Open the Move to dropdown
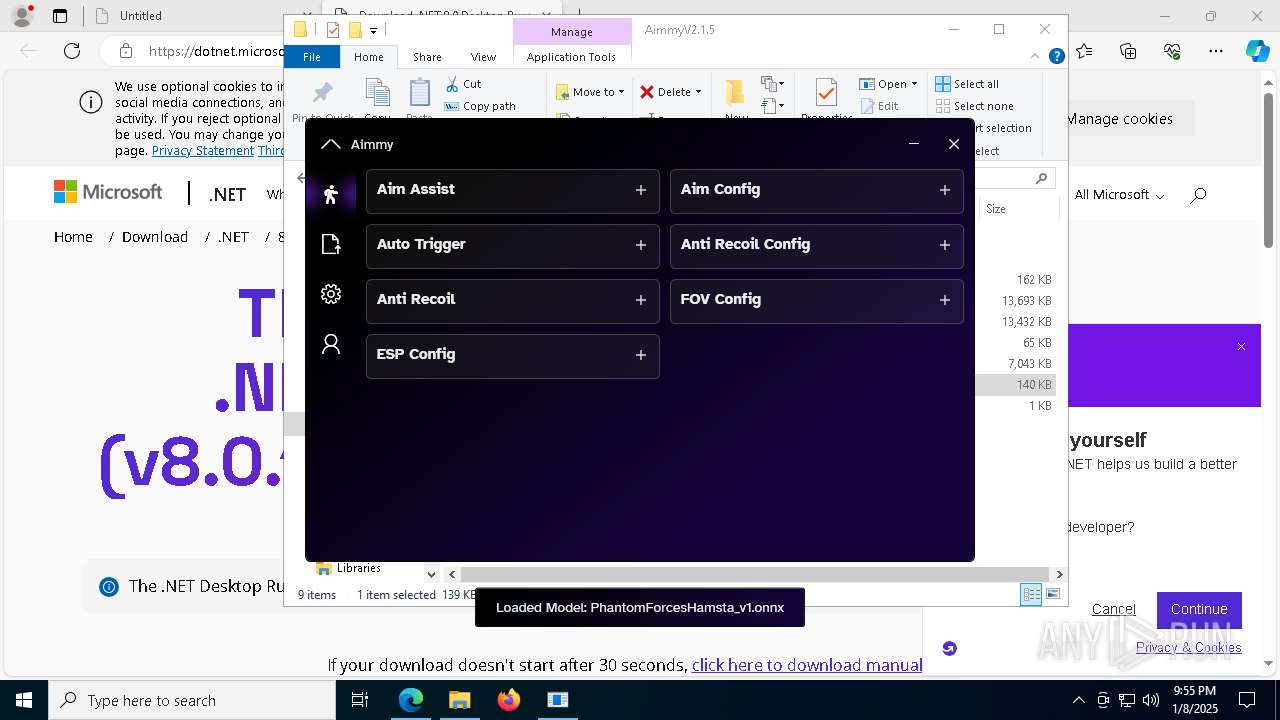The image size is (1280, 720). 590,92
